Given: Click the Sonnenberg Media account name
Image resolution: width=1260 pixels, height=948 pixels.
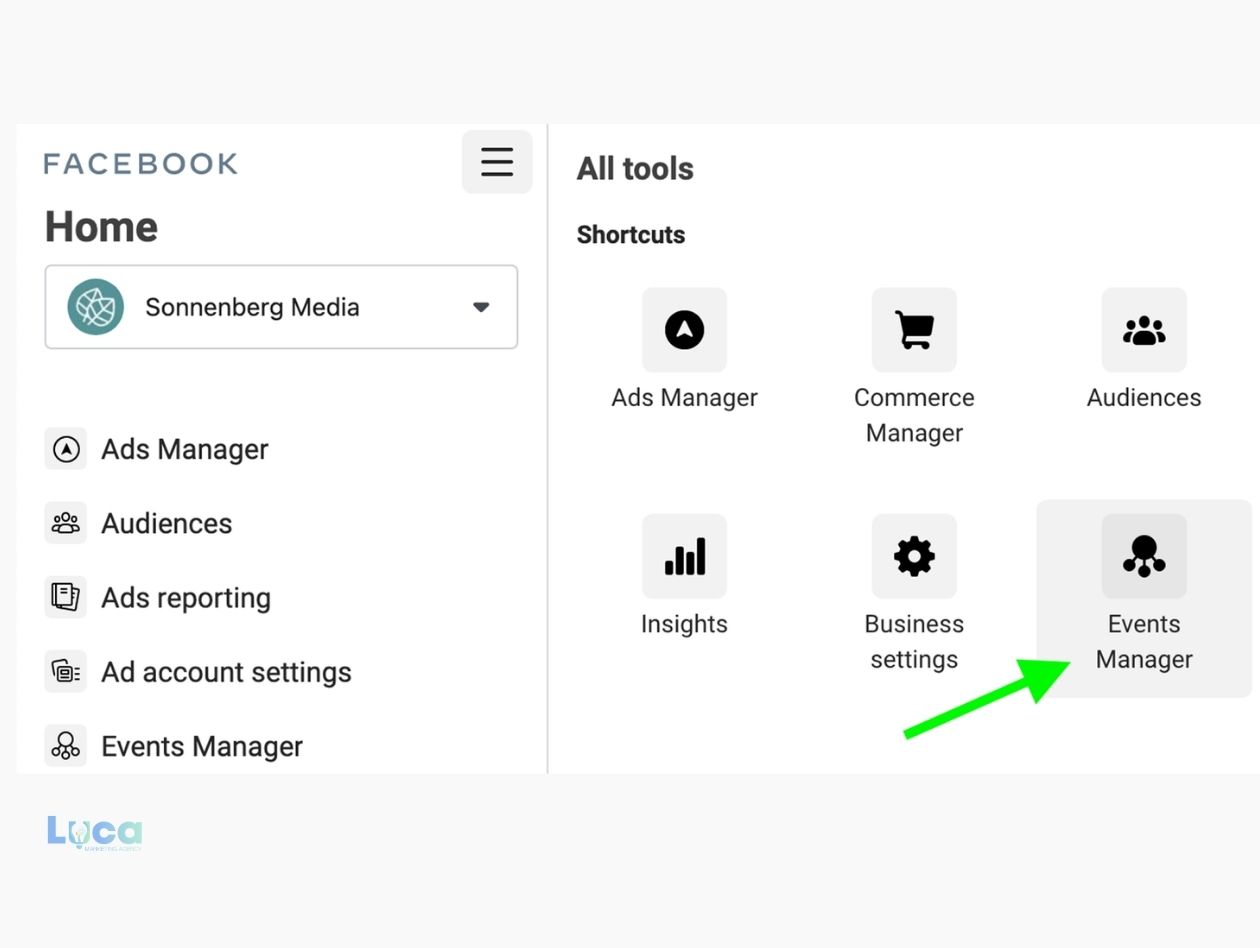Looking at the screenshot, I should click(x=252, y=307).
